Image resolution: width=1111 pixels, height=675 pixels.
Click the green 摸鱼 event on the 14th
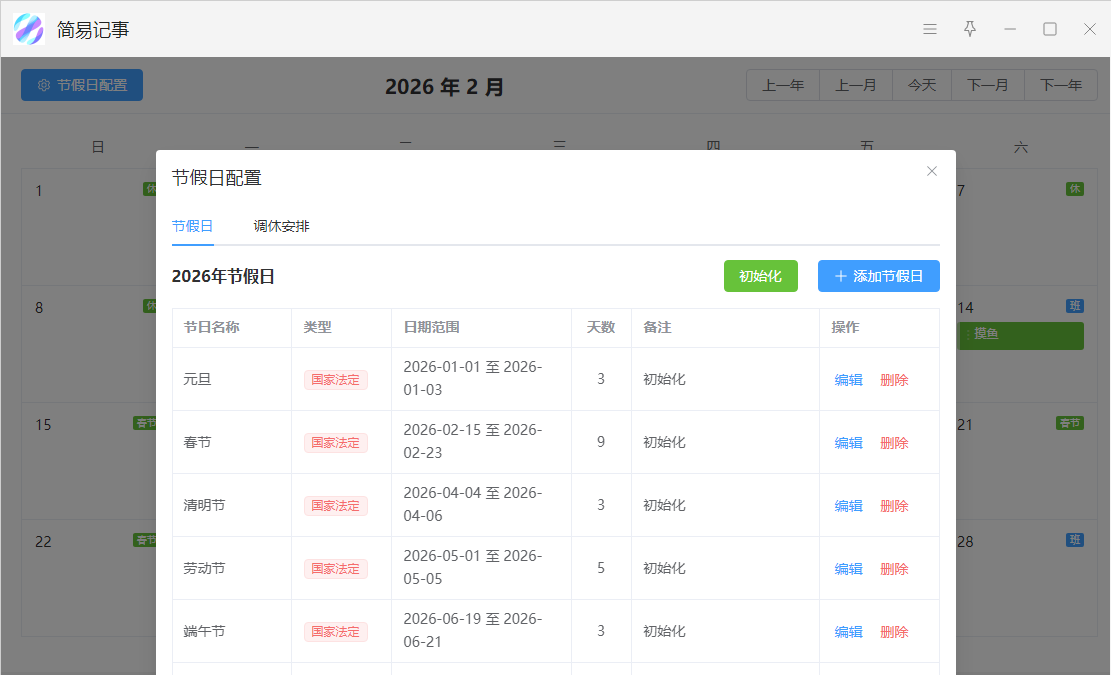pyautogui.click(x=1020, y=335)
